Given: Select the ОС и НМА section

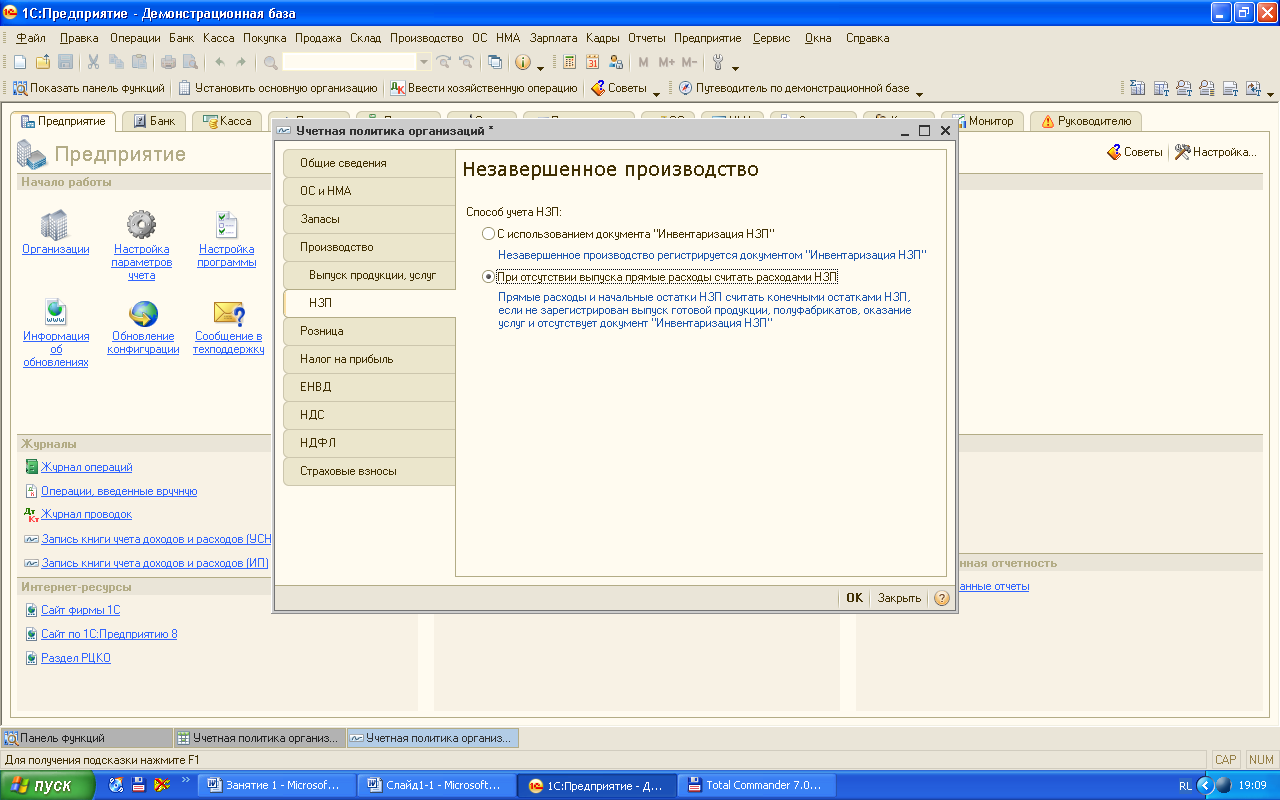Looking at the screenshot, I should click(369, 191).
